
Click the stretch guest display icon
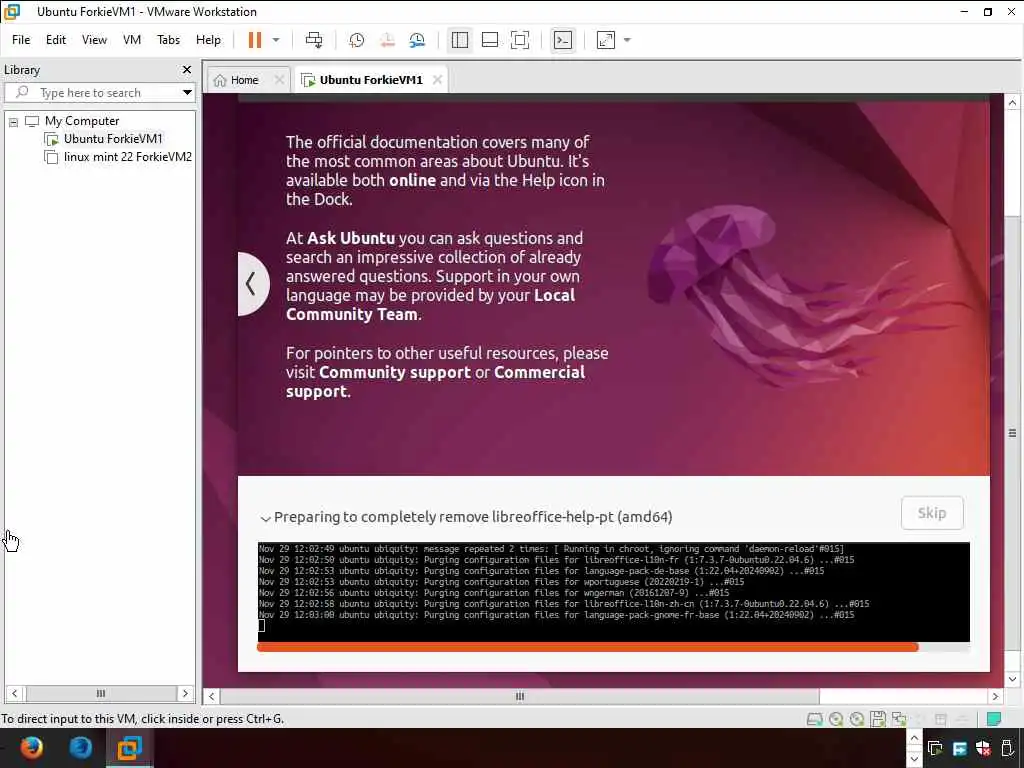tap(606, 40)
